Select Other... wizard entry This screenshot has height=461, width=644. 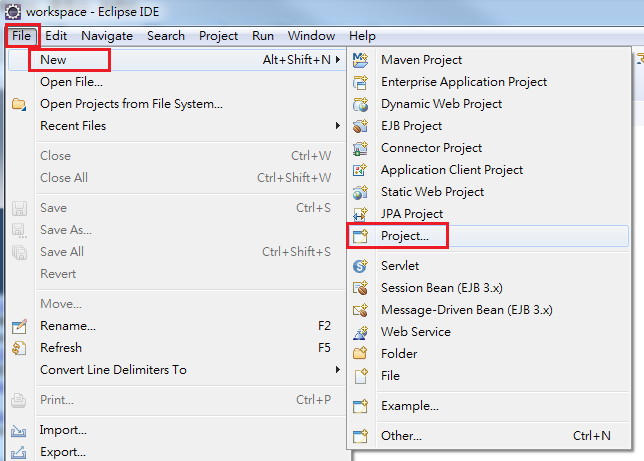[x=401, y=436]
